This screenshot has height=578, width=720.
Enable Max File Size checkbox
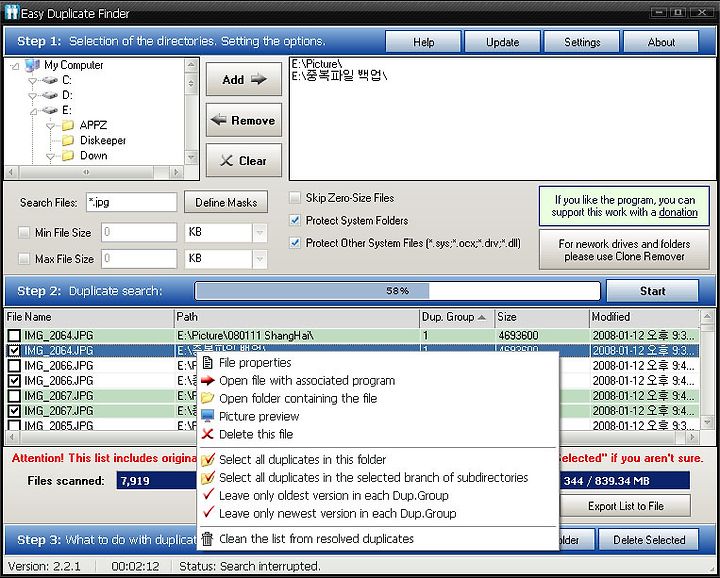[23, 258]
